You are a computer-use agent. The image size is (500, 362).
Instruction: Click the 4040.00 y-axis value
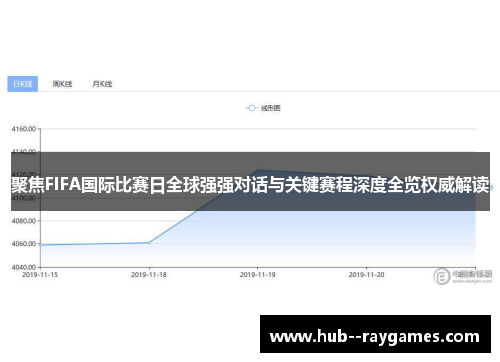[24, 267]
